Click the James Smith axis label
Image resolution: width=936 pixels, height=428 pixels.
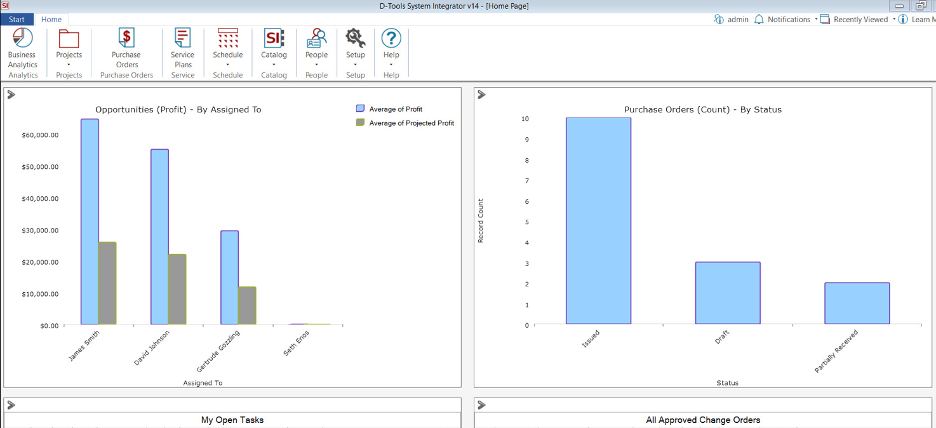84,345
